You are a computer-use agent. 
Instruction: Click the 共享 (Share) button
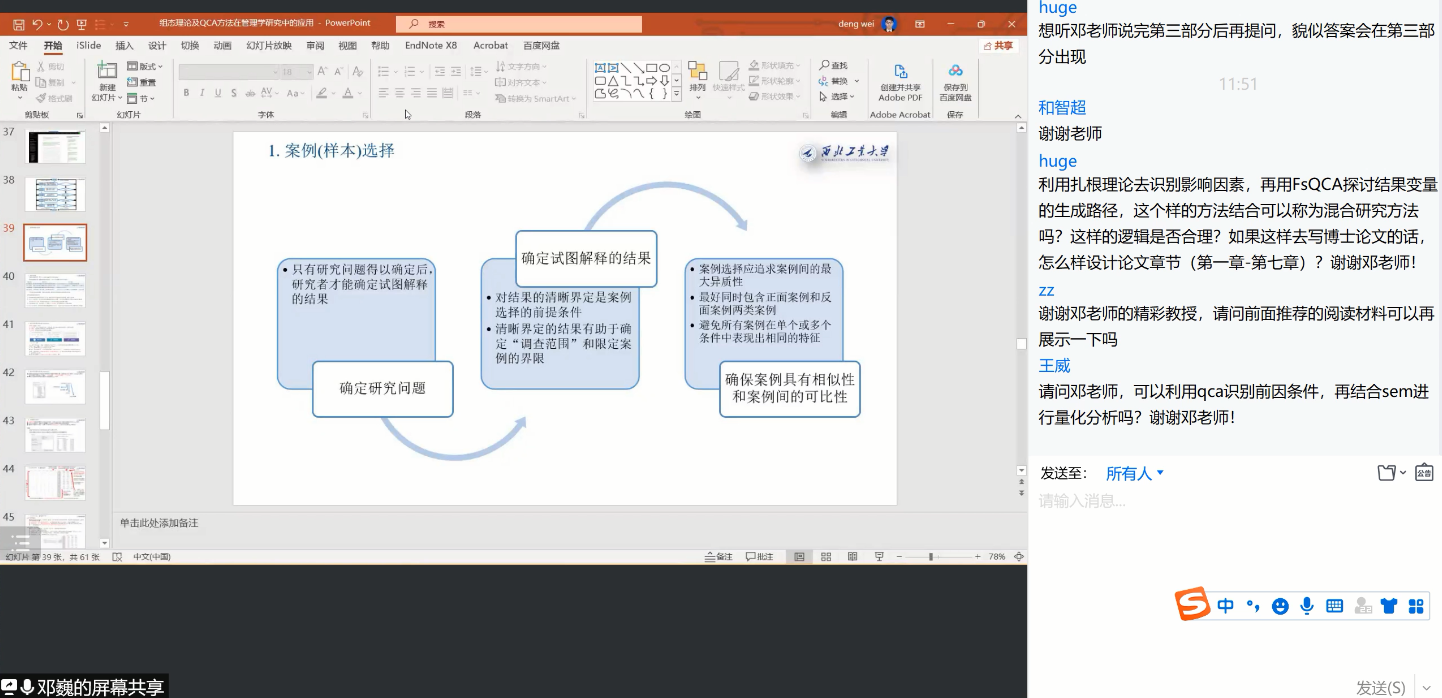[998, 45]
